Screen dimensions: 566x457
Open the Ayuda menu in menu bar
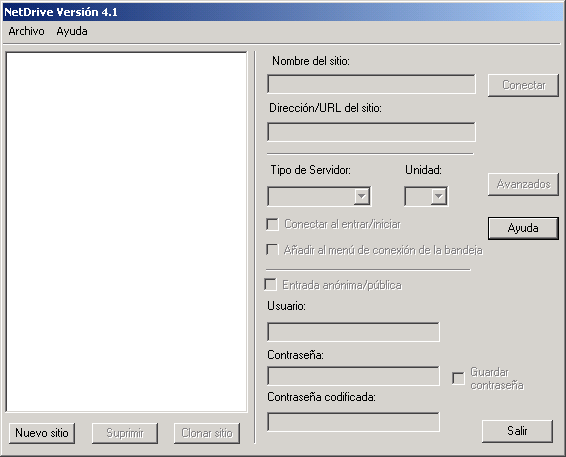pyautogui.click(x=72, y=31)
